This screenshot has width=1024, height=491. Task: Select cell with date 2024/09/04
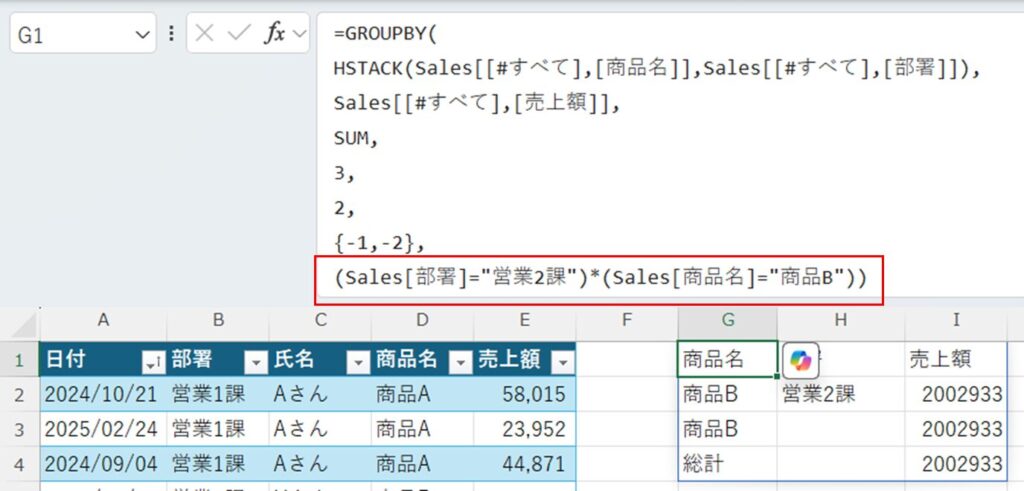[x=103, y=464]
